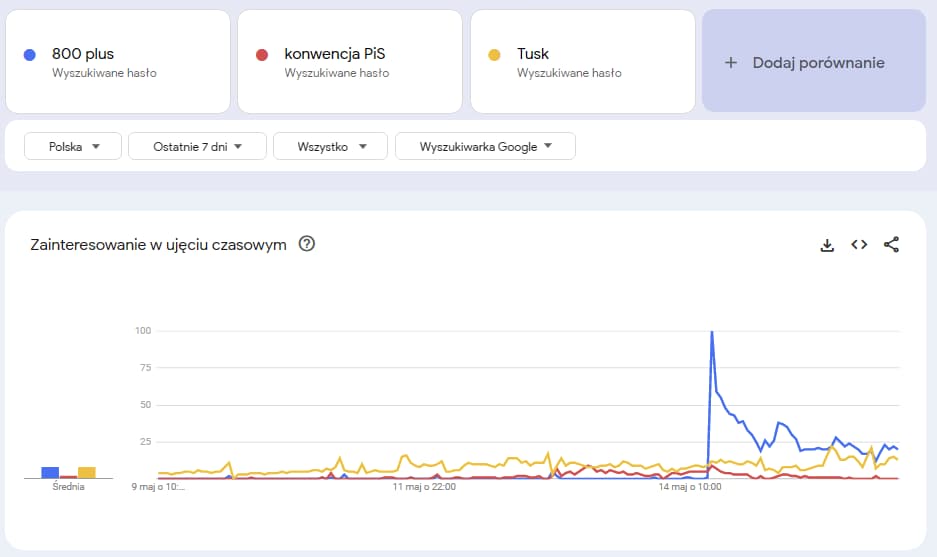
Task: Click the yellow Średnia average bar
Action: 87,473
